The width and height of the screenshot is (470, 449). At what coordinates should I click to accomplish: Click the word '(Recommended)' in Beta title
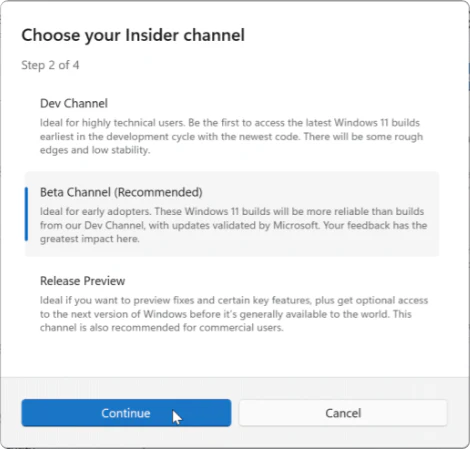pos(158,192)
